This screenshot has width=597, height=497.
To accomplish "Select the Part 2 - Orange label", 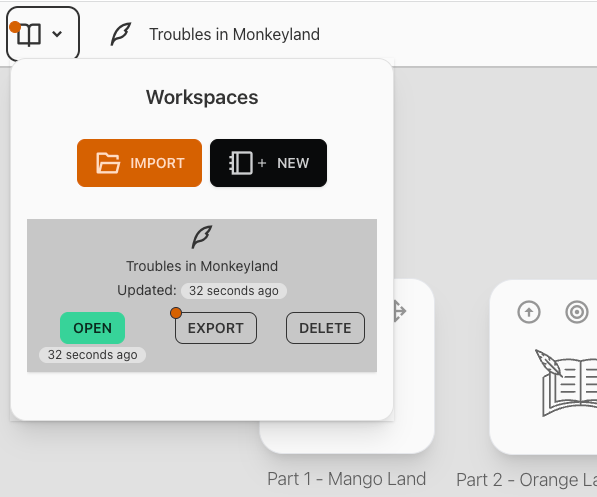I will pyautogui.click(x=527, y=479).
